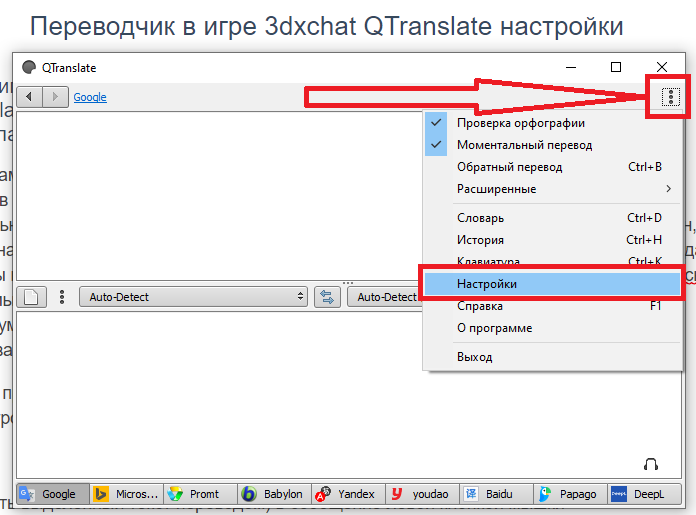Screen dimensions: 696x515
Task: Select the Promt translation service tab
Action: (x=201, y=494)
